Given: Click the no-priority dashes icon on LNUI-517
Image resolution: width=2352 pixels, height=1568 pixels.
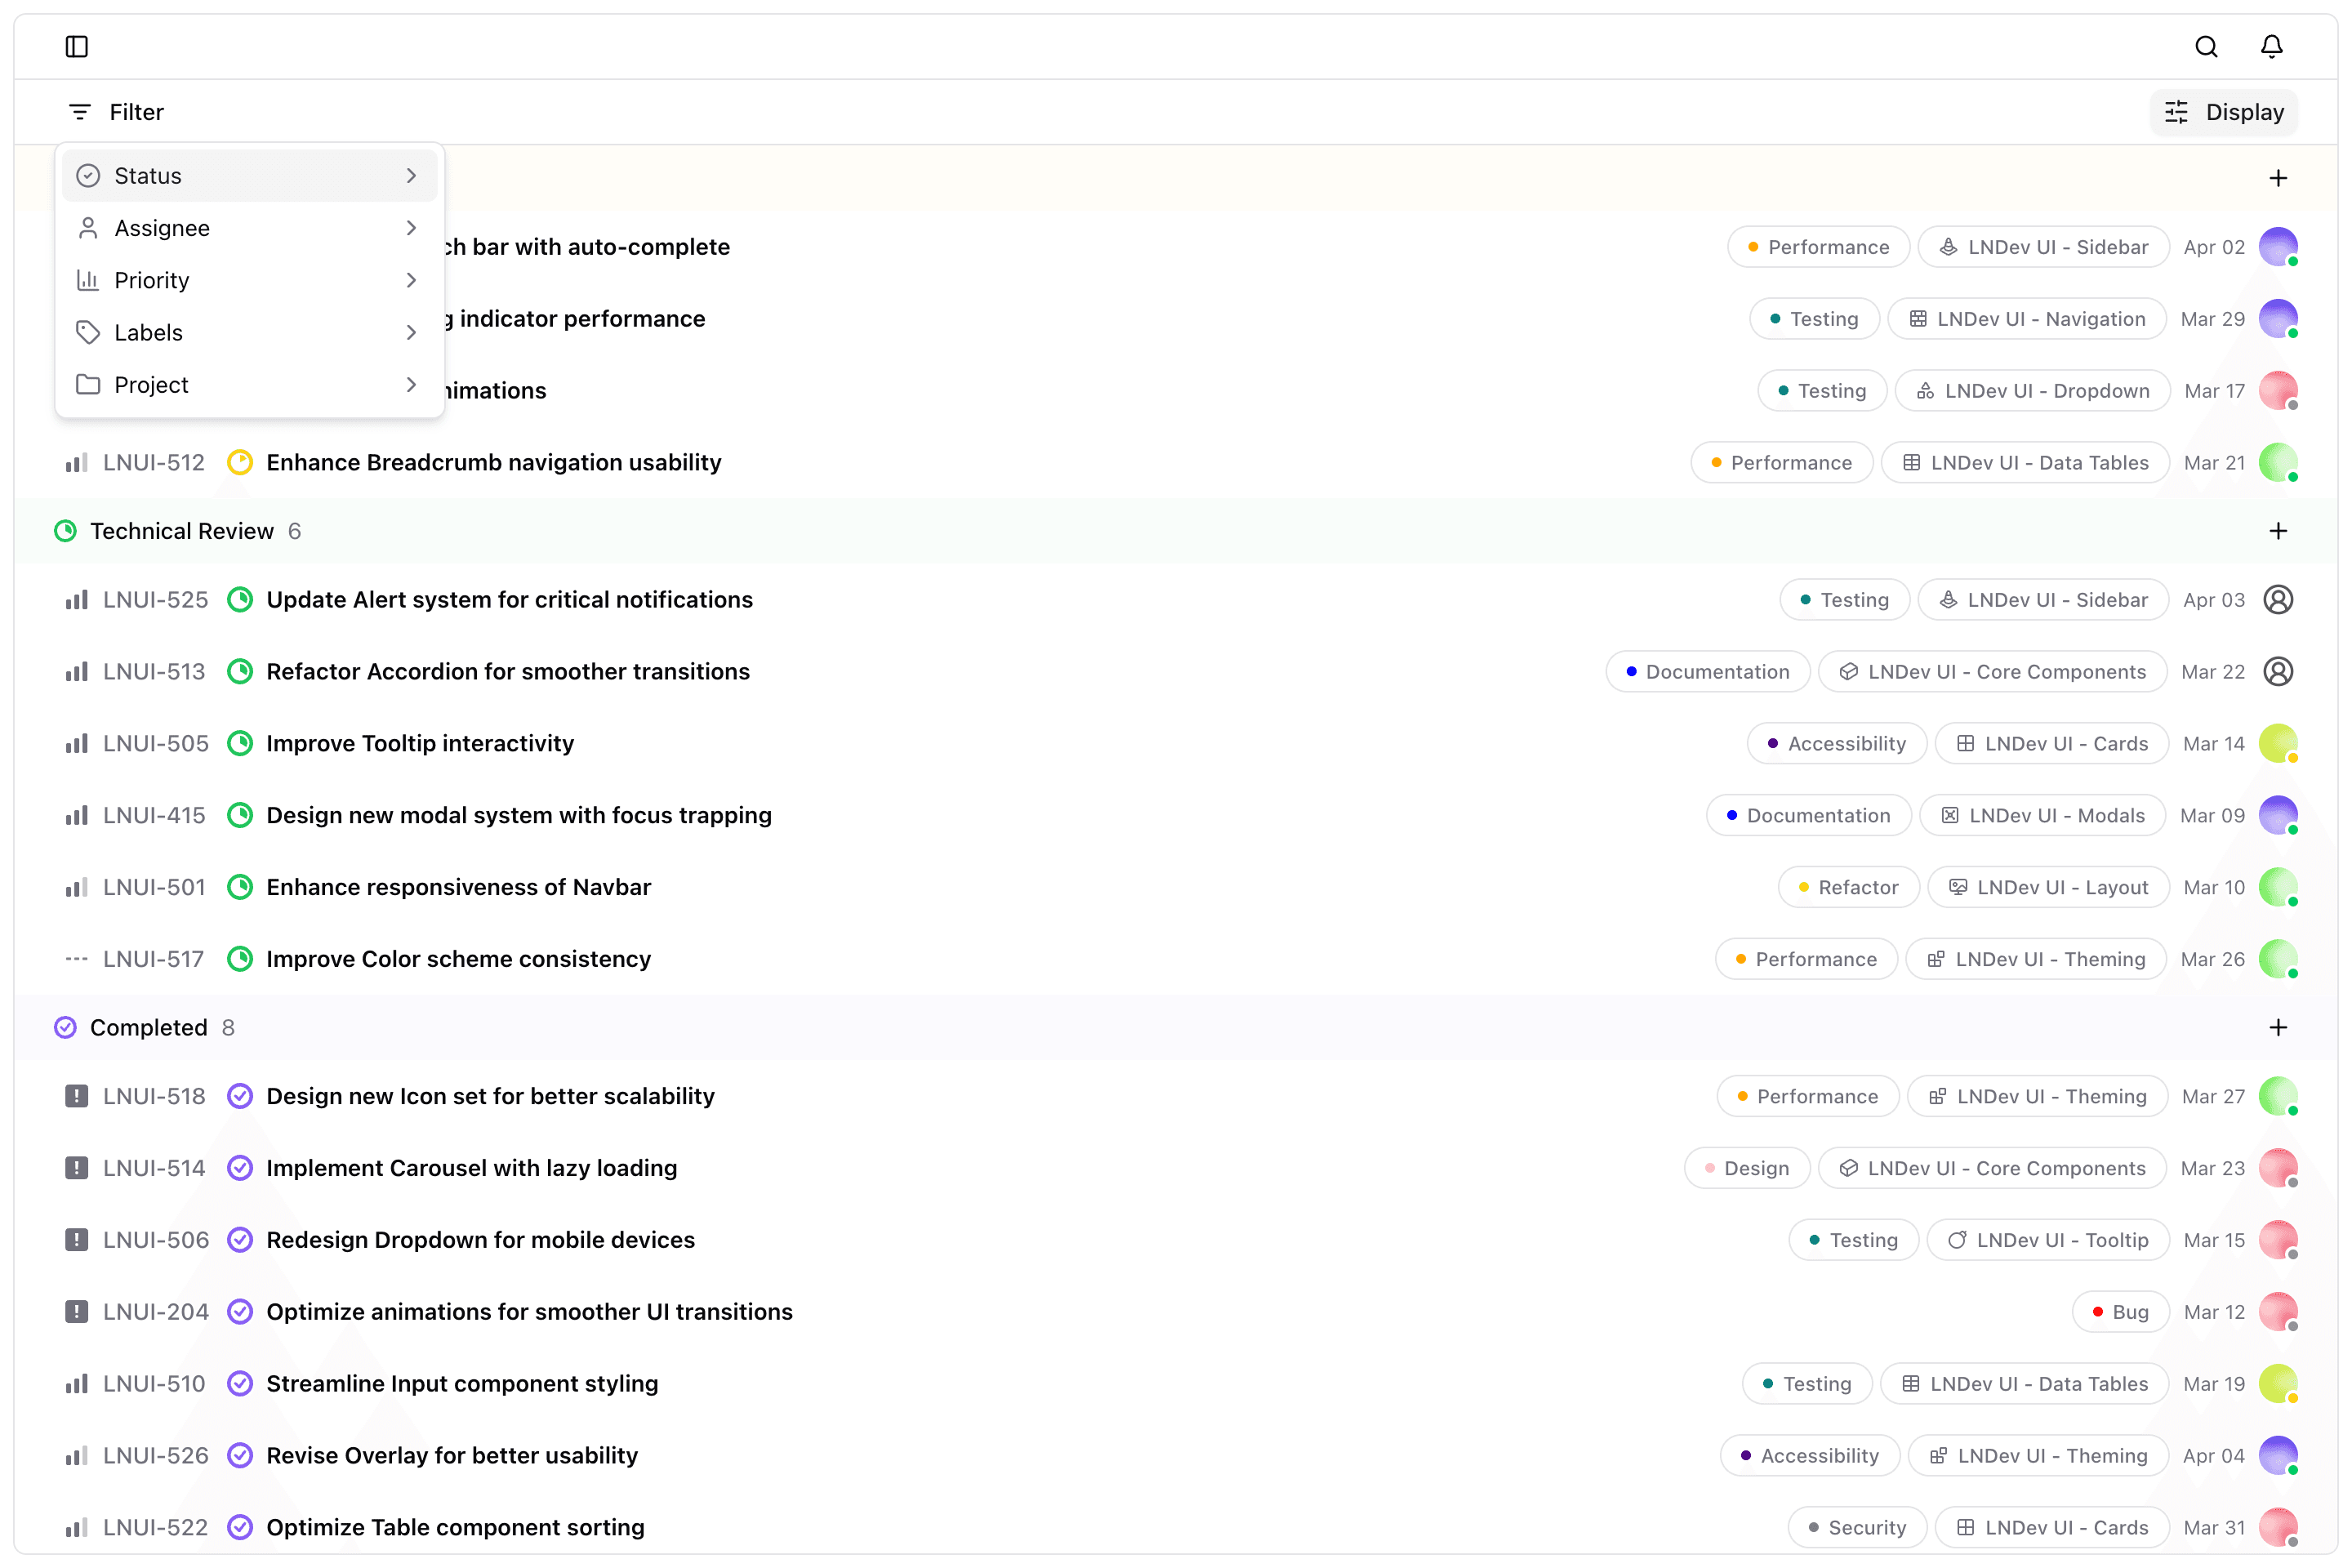Looking at the screenshot, I should 77,958.
